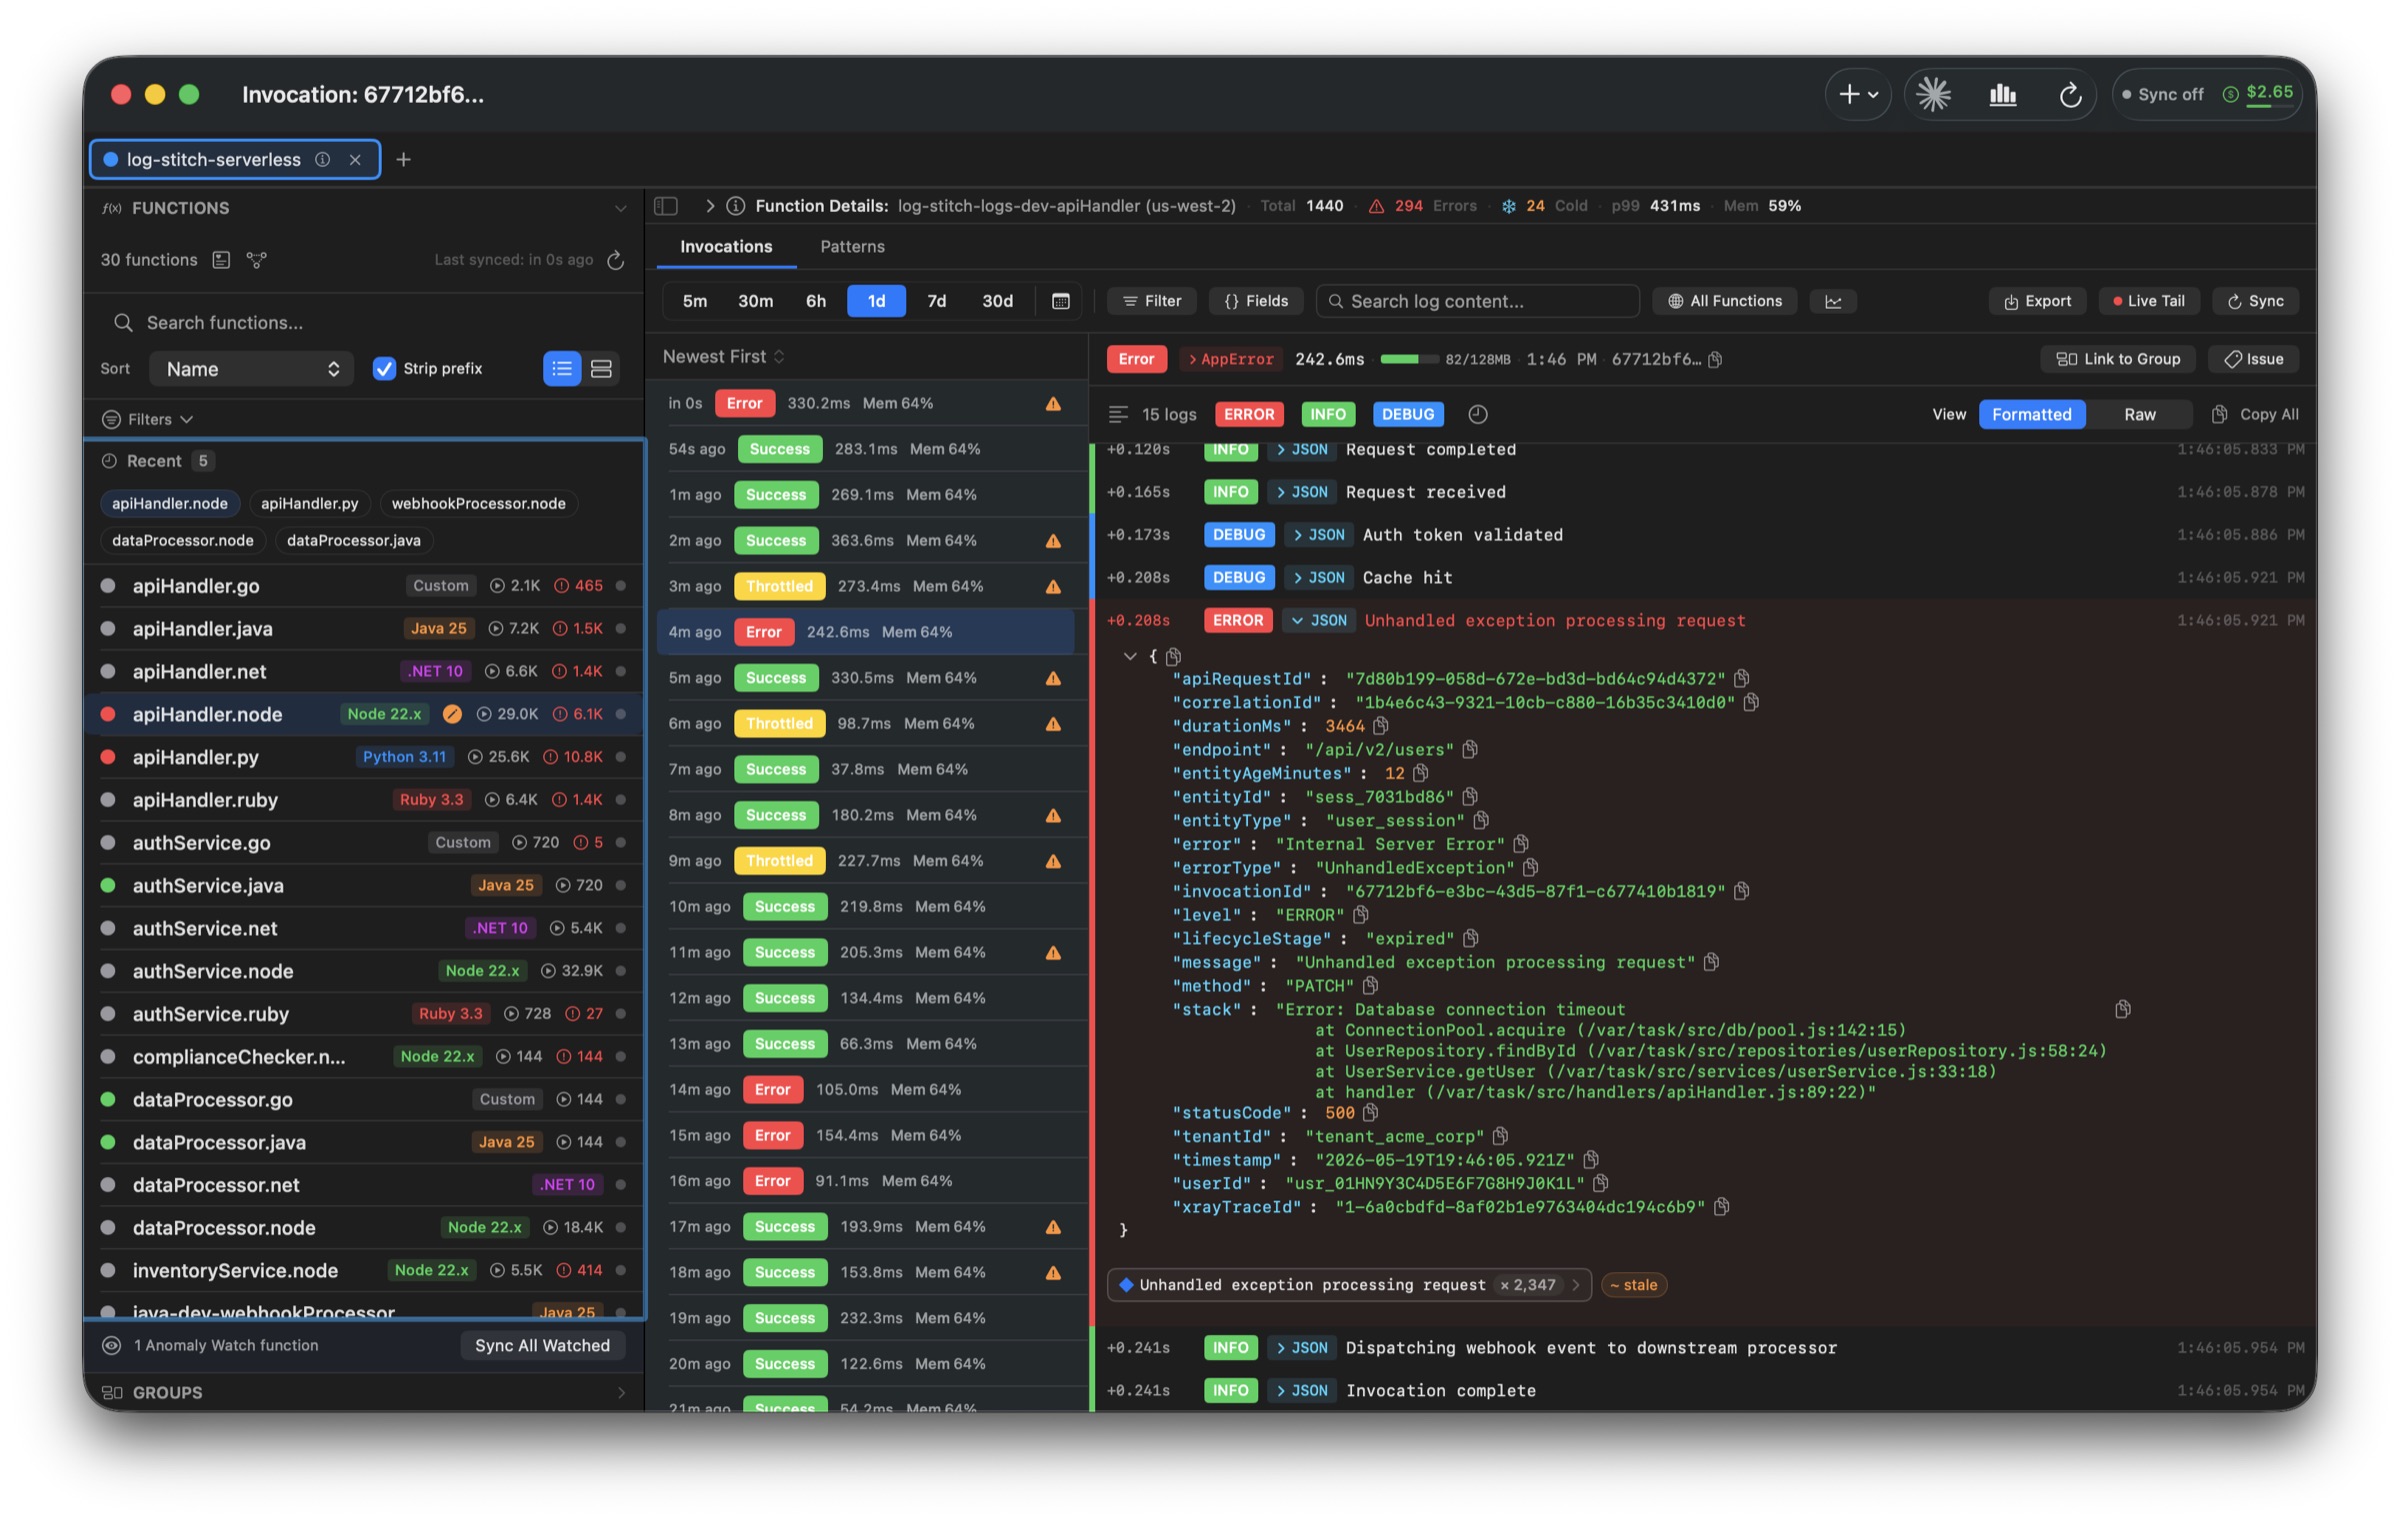2400x1521 pixels.
Task: Change the Newest First sort order
Action: (723, 356)
